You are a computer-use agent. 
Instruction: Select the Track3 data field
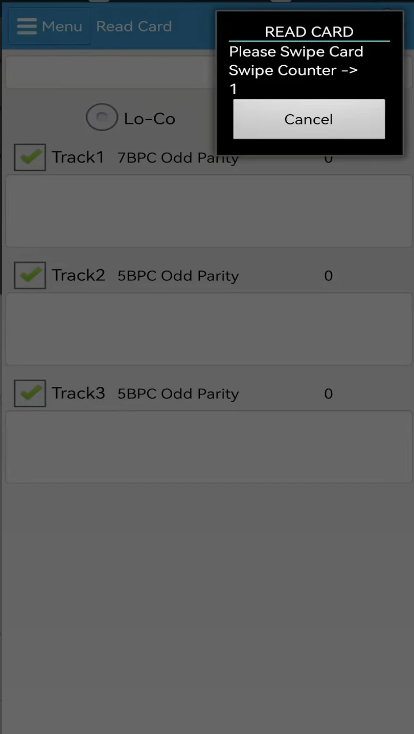click(x=209, y=447)
